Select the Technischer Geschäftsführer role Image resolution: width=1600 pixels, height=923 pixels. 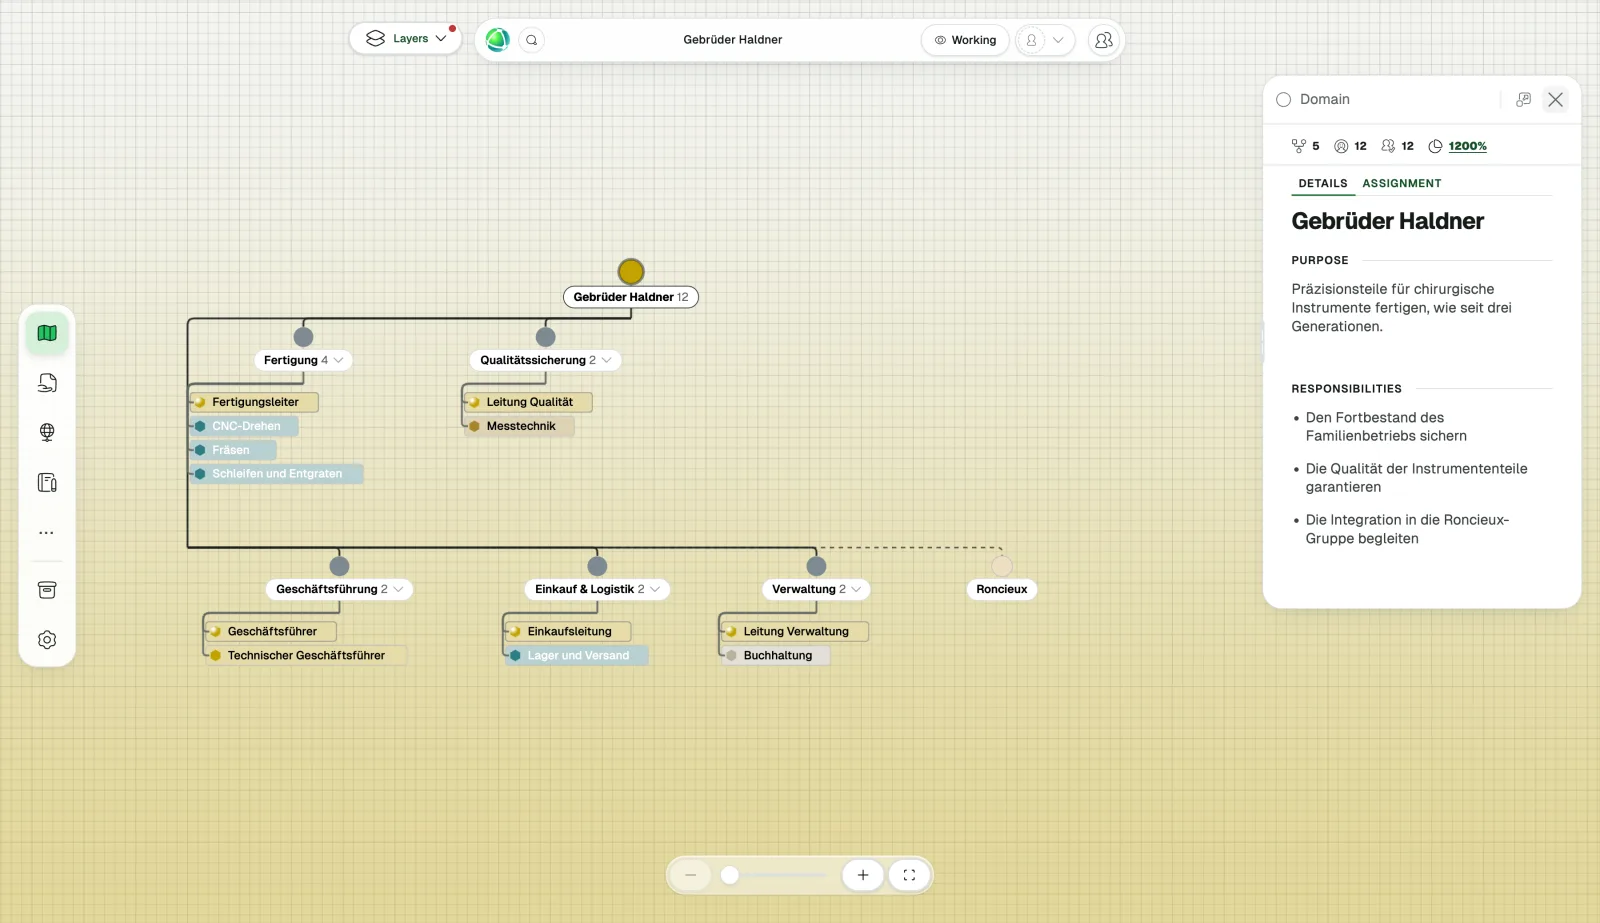click(306, 655)
